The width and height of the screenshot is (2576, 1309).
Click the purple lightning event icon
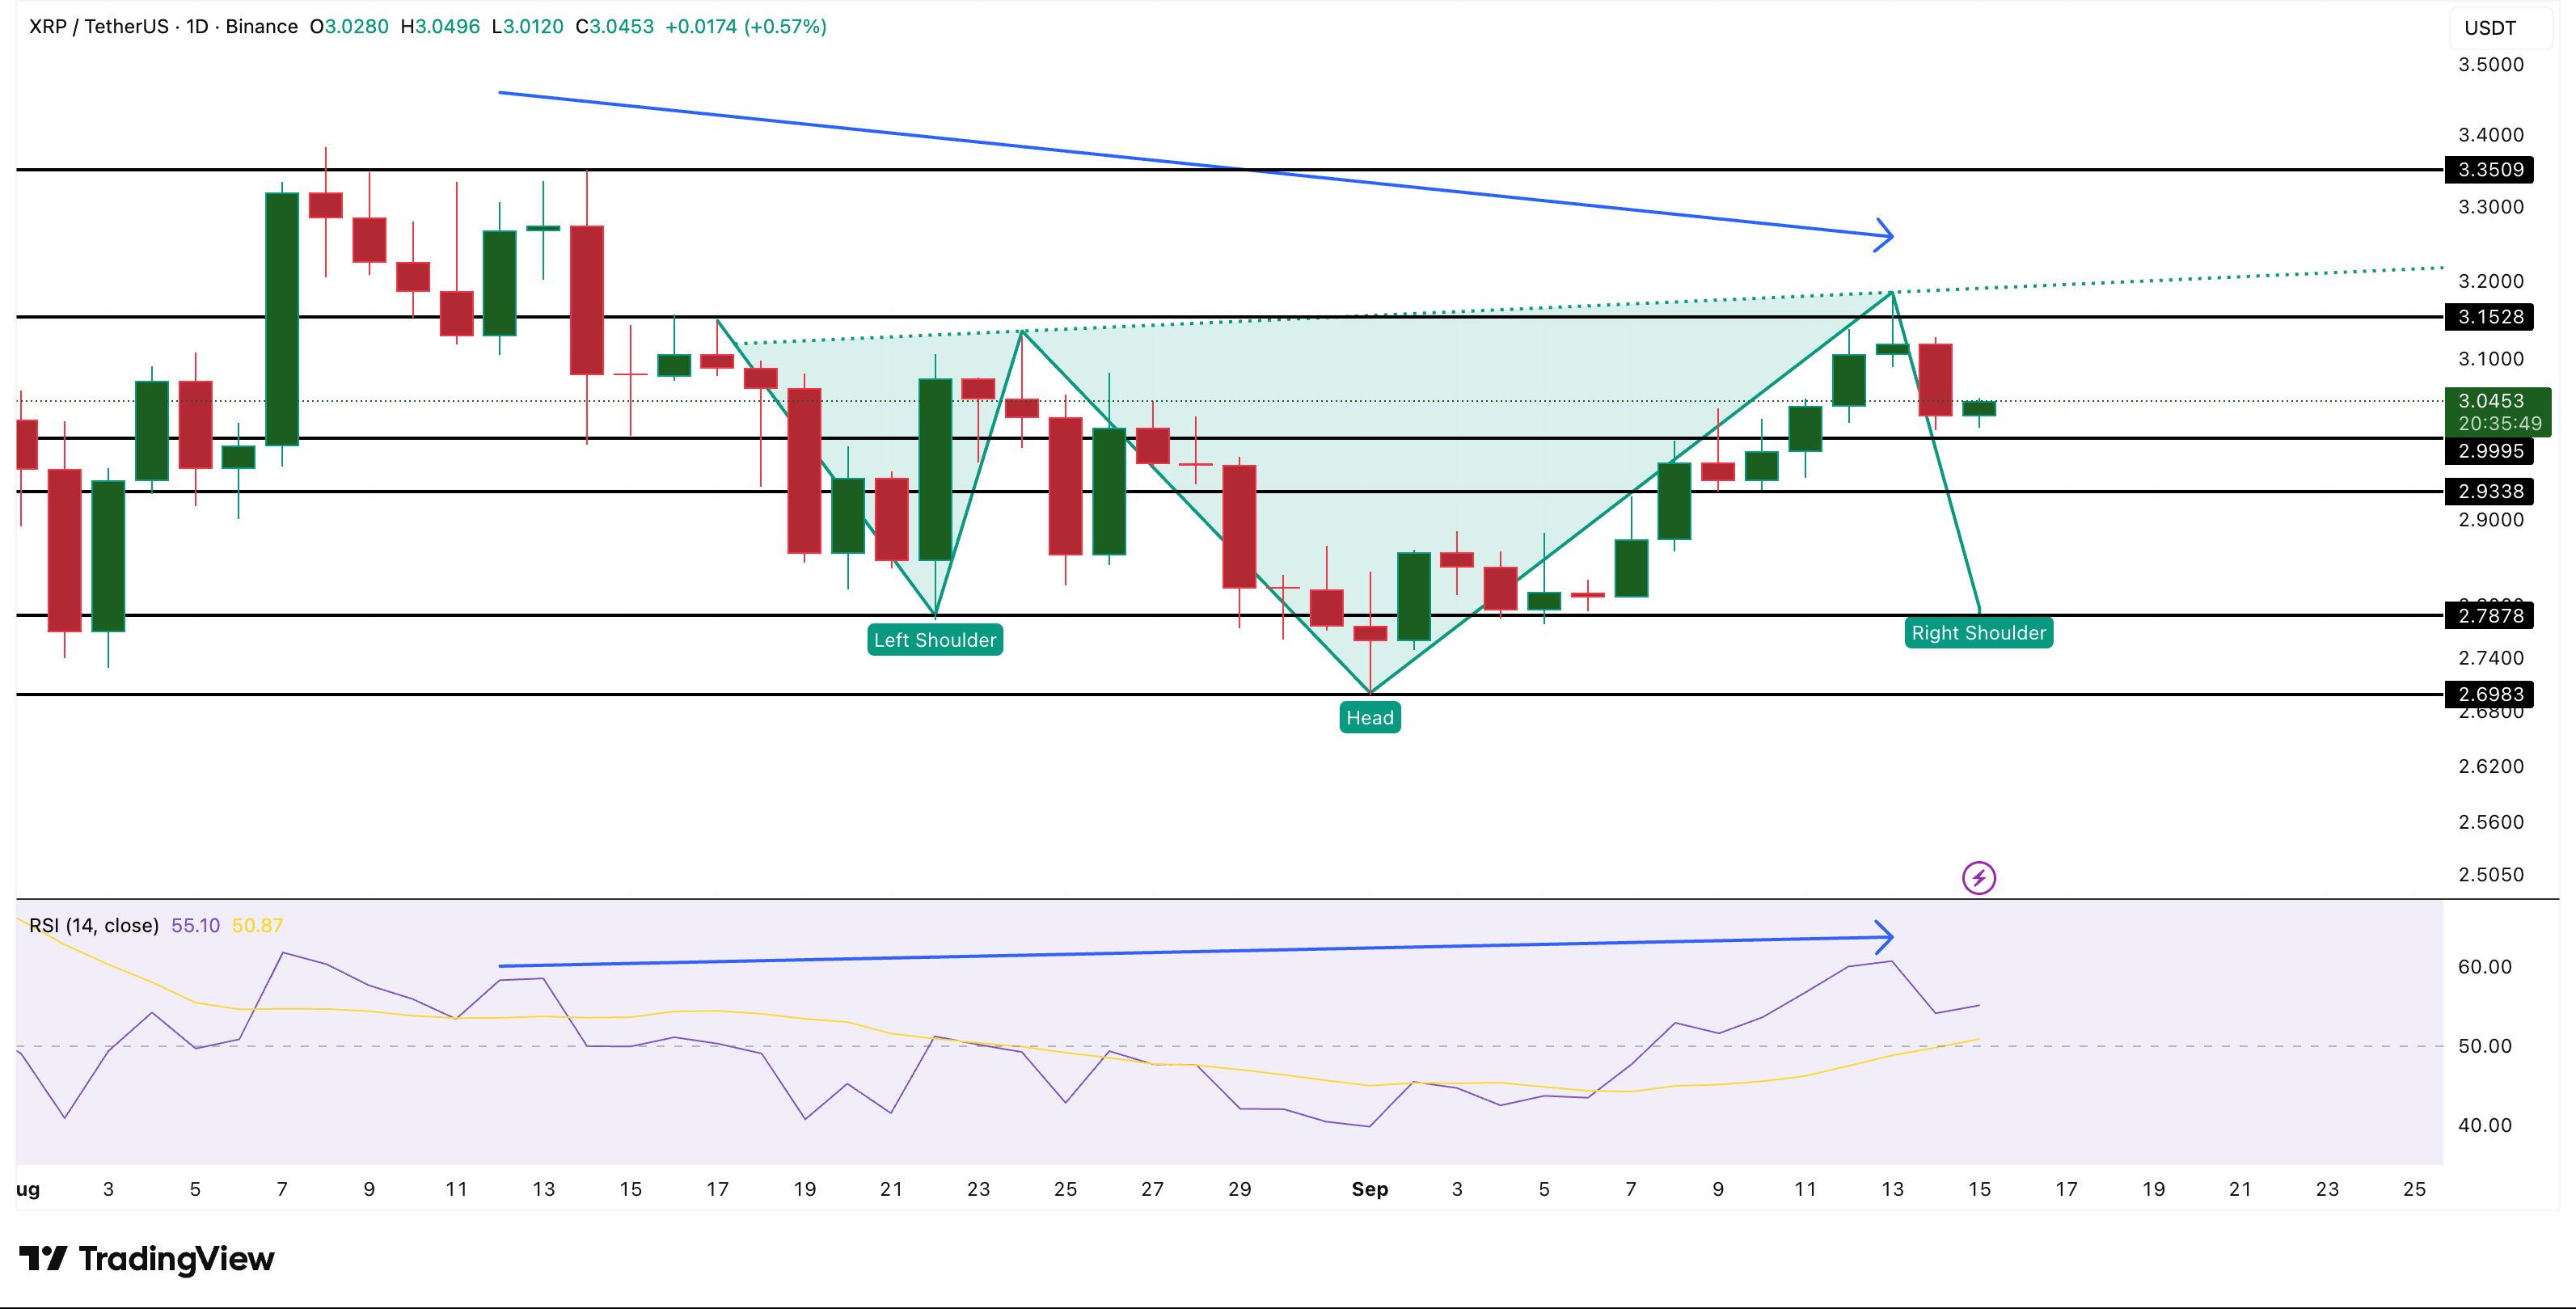[x=1978, y=878]
